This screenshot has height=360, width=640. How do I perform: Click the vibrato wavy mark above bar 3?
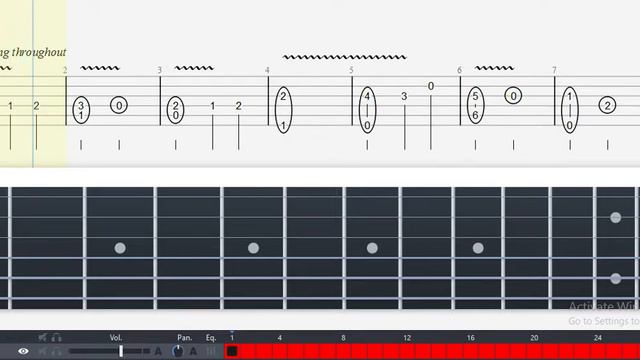click(x=194, y=68)
